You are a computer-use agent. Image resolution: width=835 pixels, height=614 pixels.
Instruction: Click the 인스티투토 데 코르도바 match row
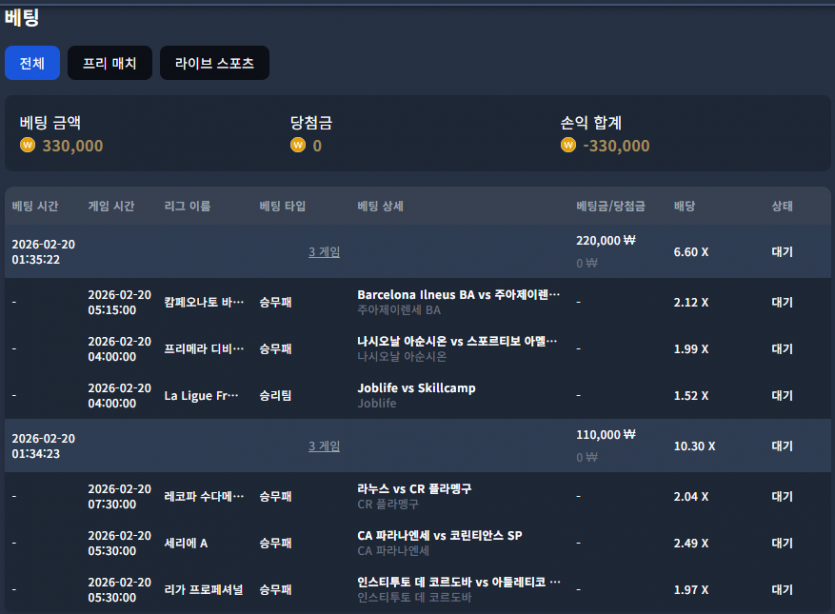(x=418, y=590)
